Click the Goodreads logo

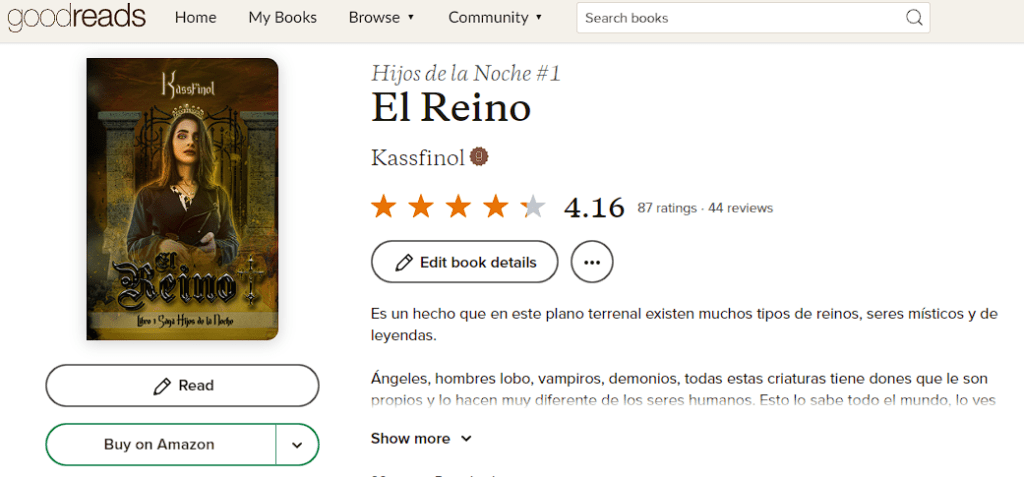tap(76, 18)
